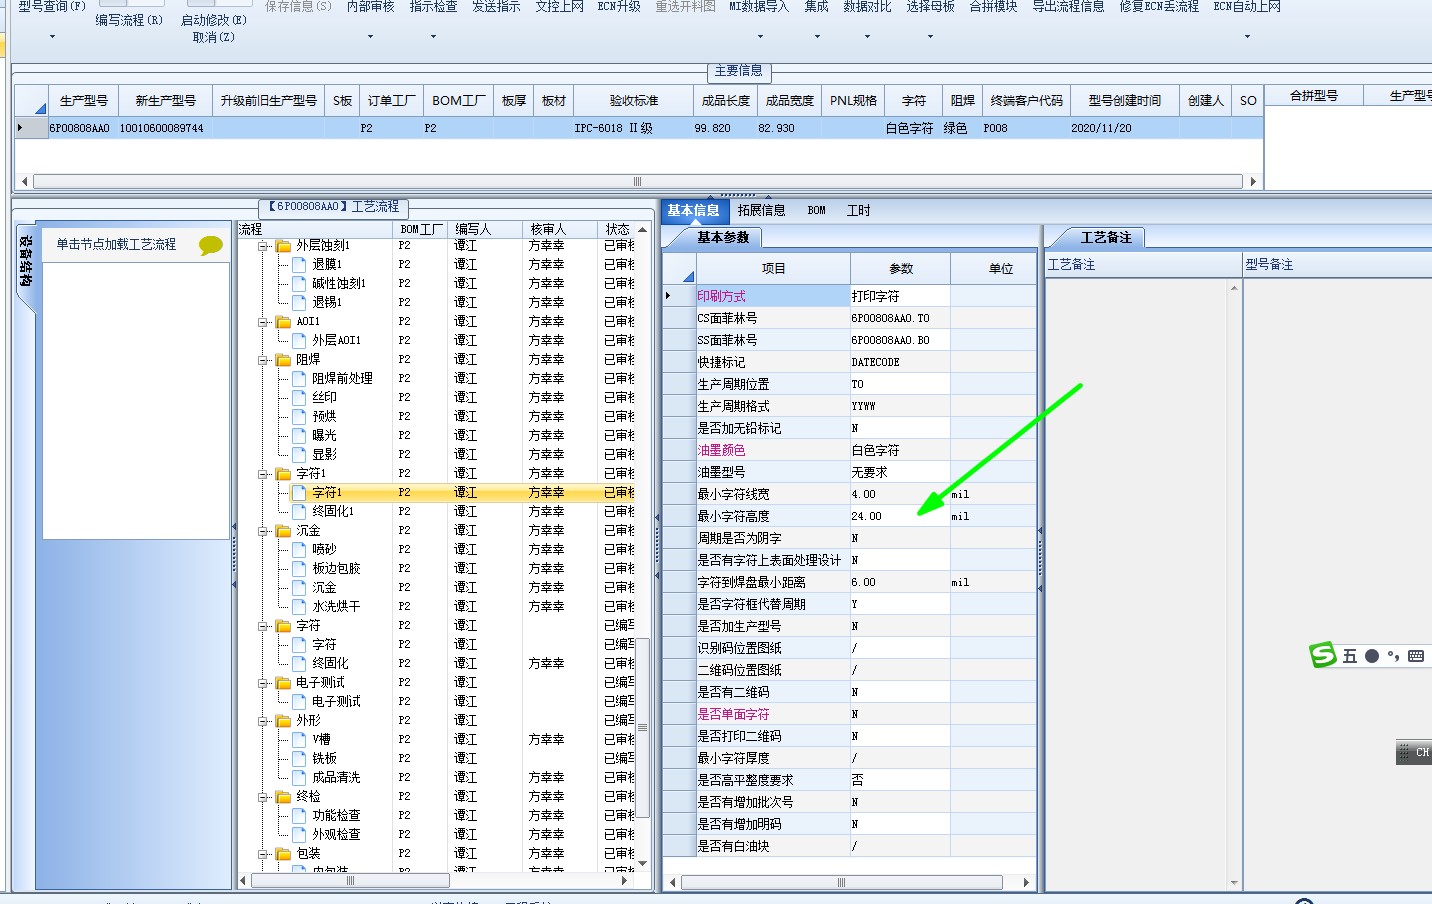This screenshot has width=1432, height=904.
Task: Open the dropdown arrow under 型号查询(F)
Action: [52, 37]
